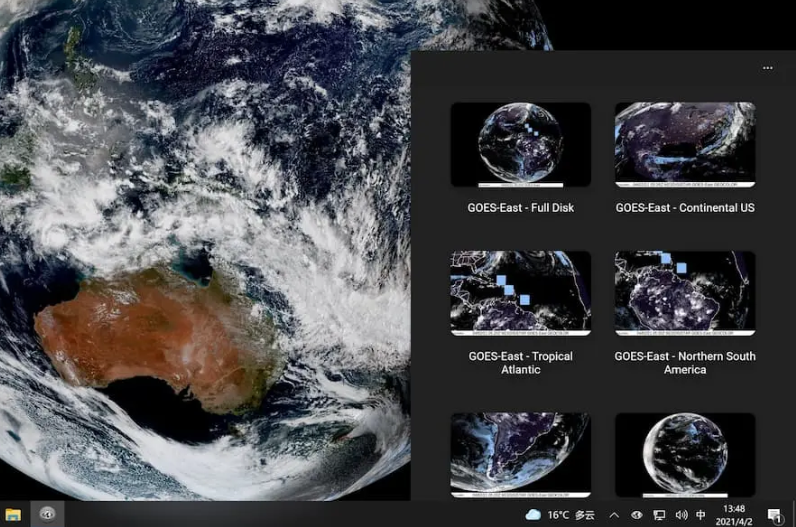Click the volume speaker icon

coord(681,514)
